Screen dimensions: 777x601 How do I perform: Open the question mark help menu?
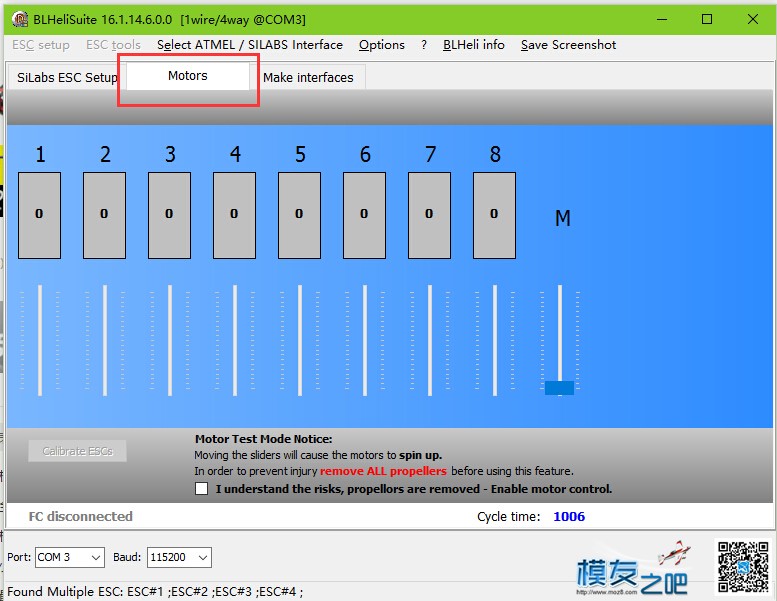pos(424,45)
